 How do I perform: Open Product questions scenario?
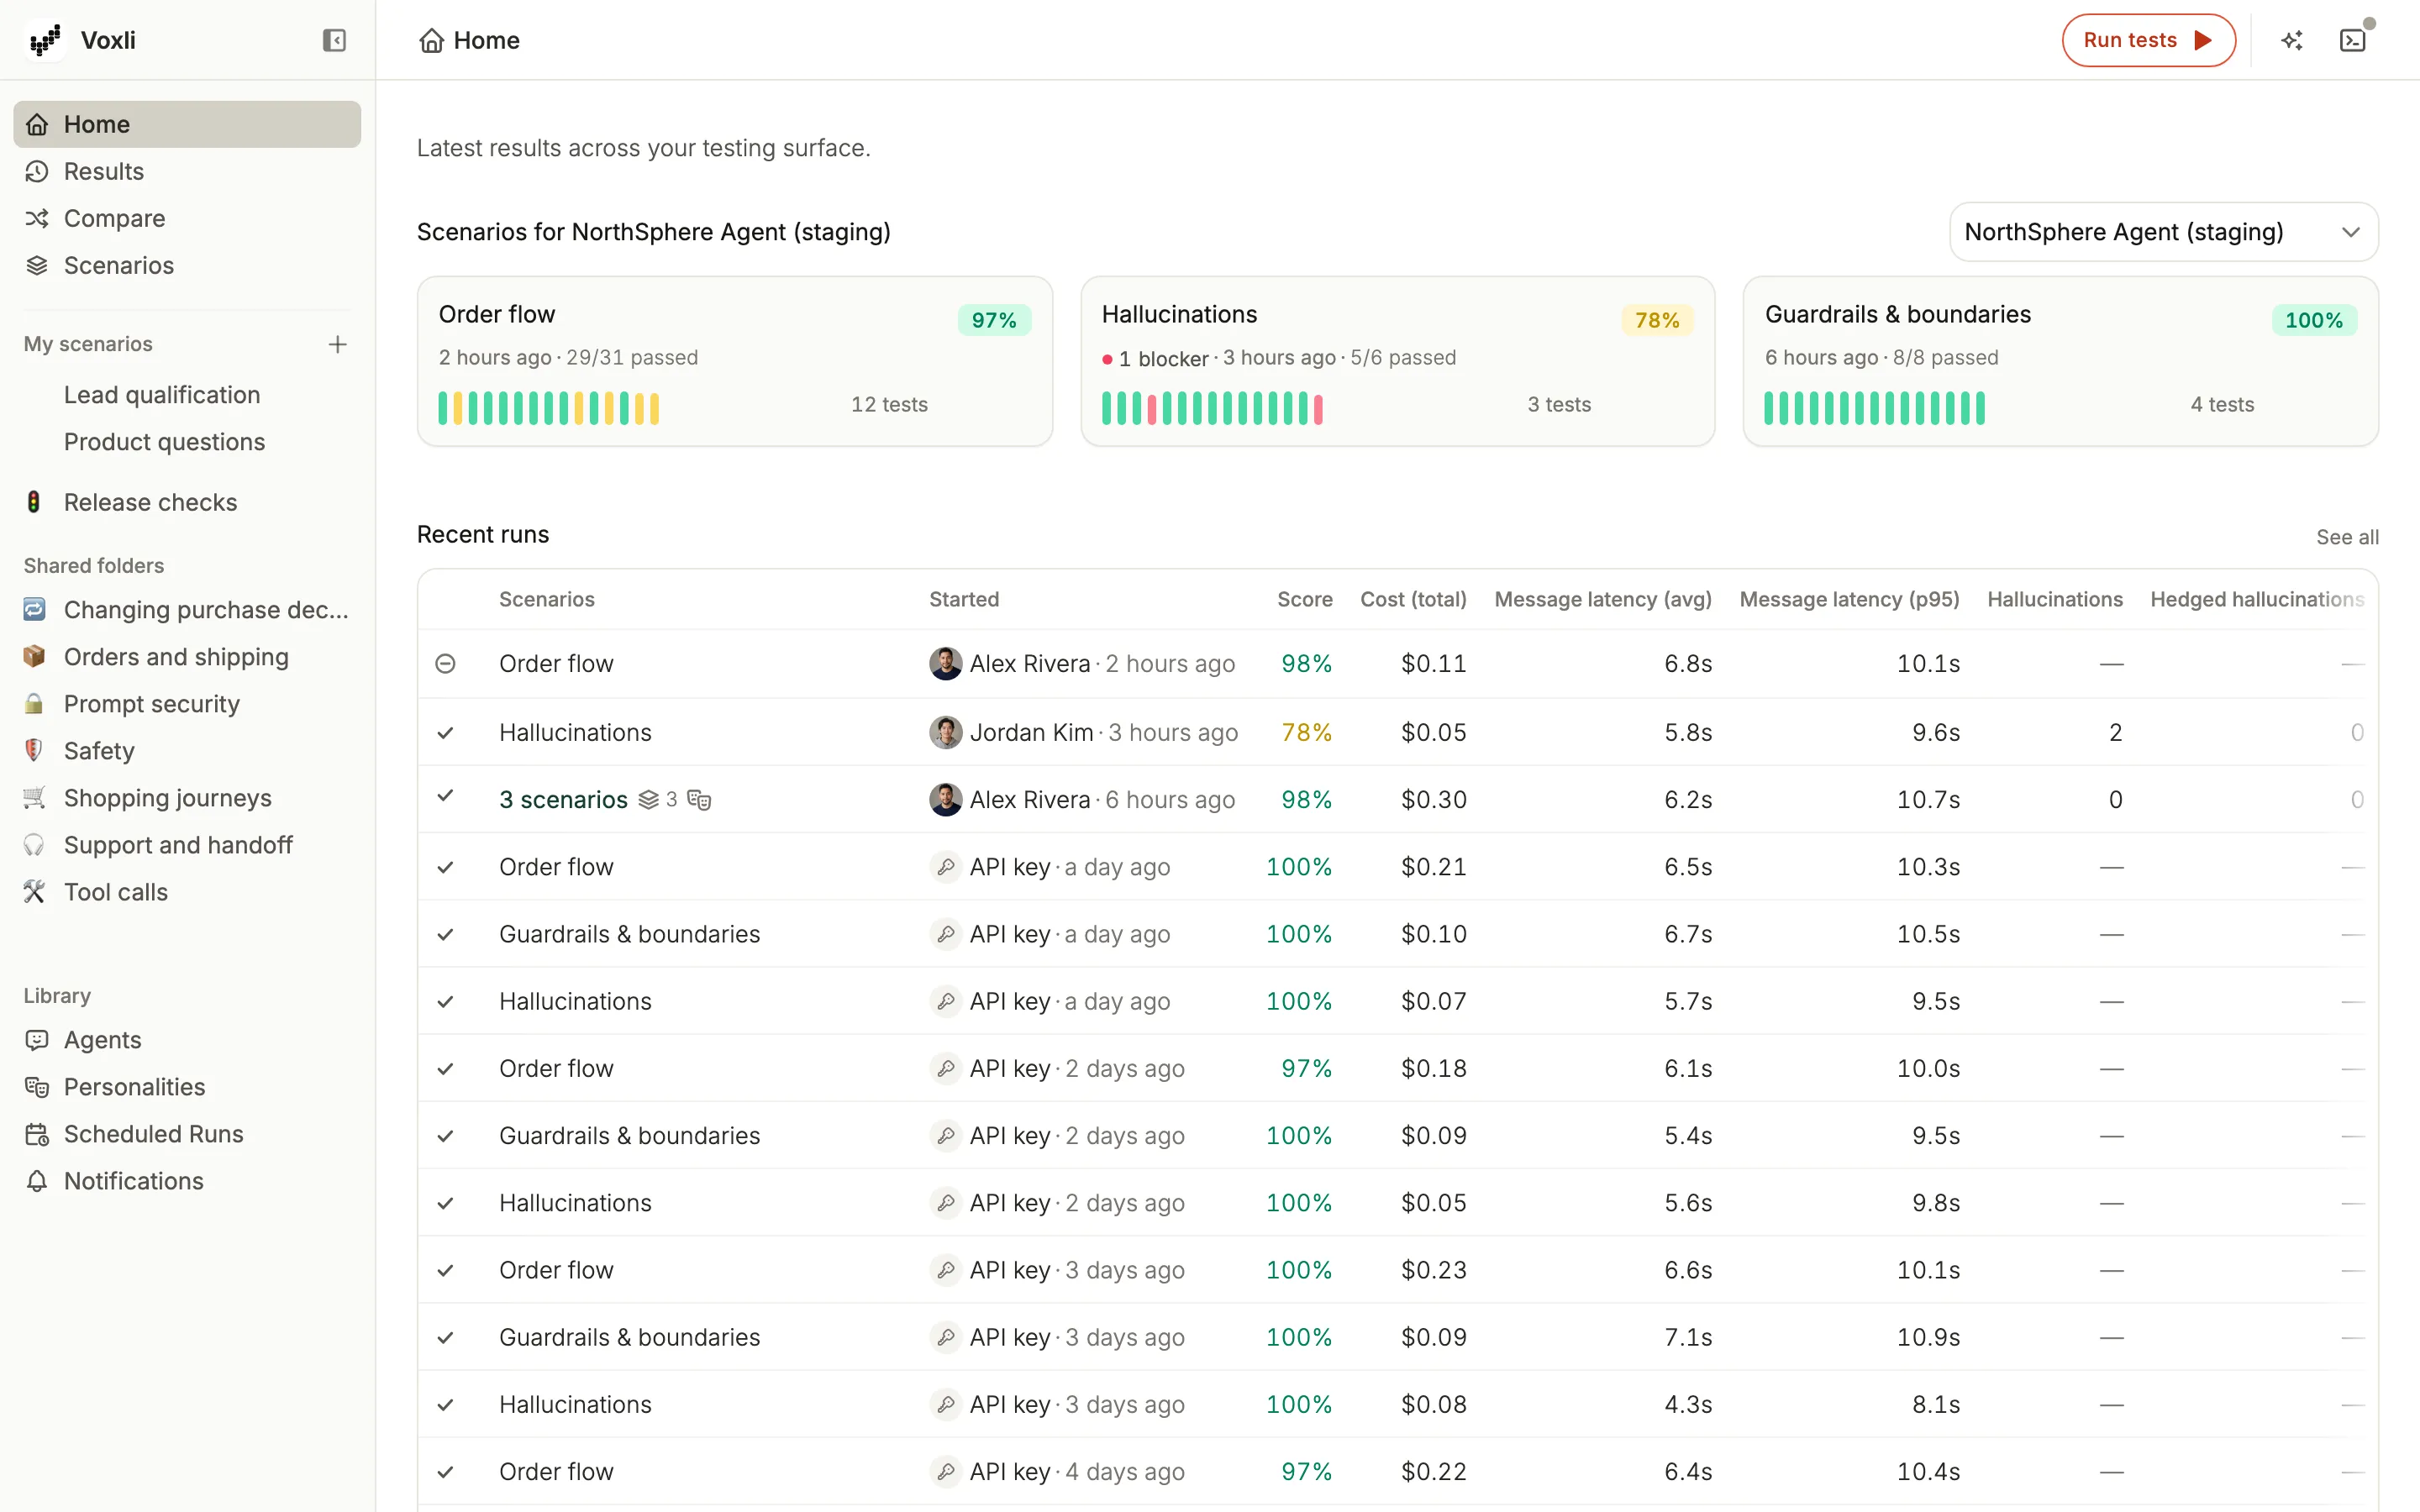pyautogui.click(x=164, y=442)
